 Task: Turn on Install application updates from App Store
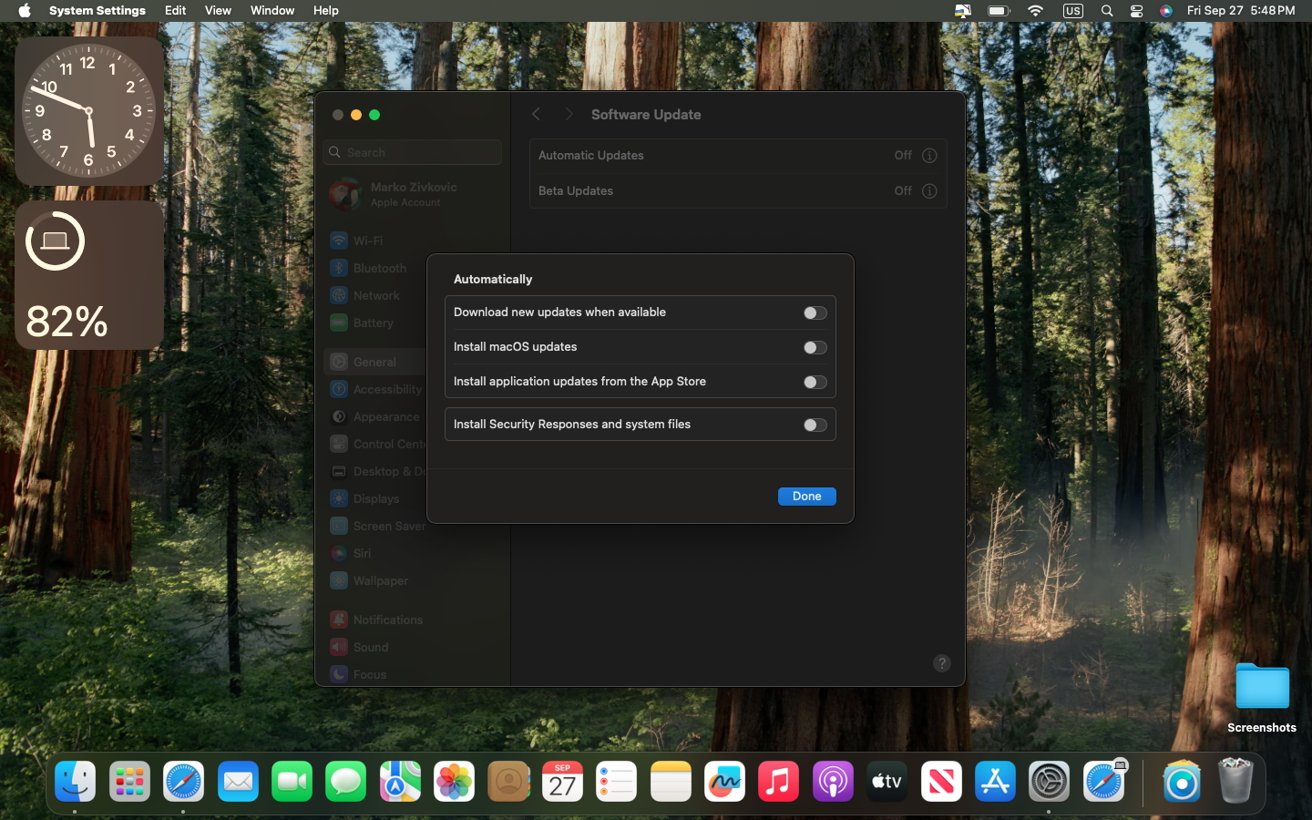[x=815, y=382]
